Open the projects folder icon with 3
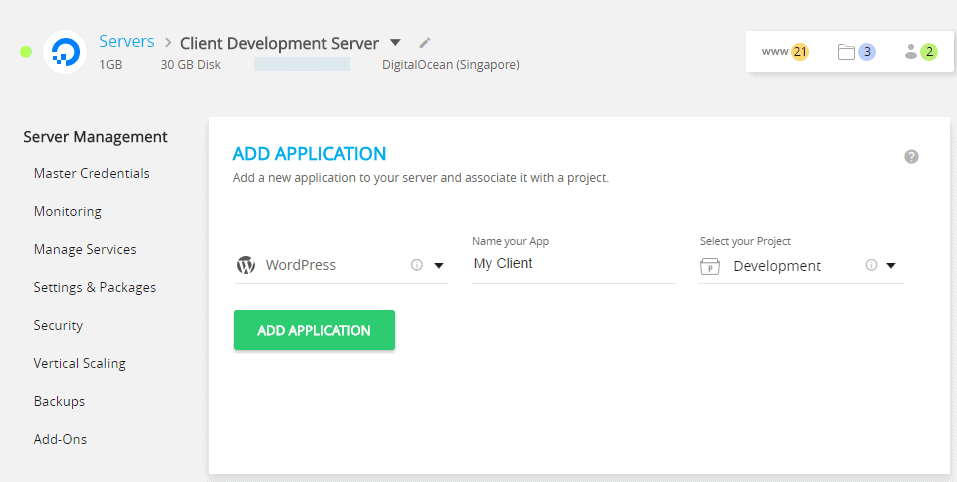Screen dimensions: 957x482 pyautogui.click(x=856, y=52)
